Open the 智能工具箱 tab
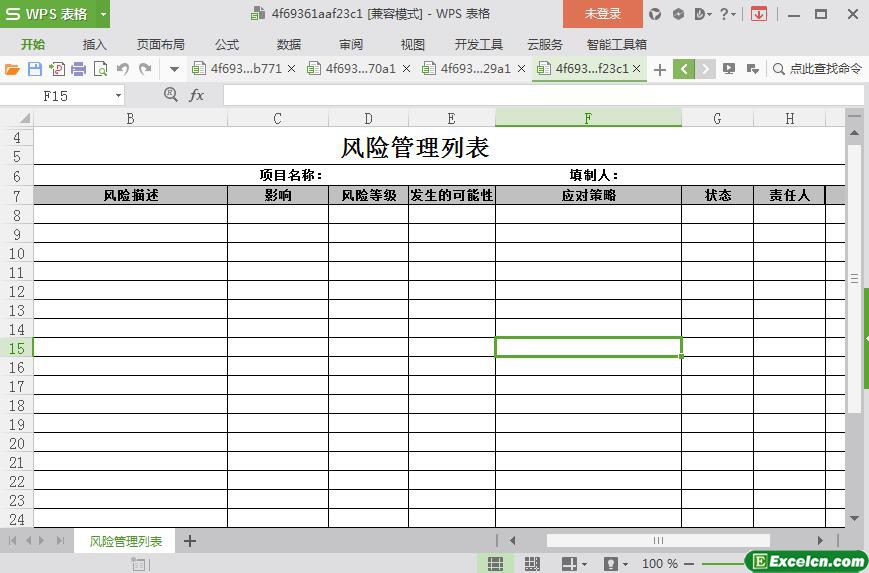The width and height of the screenshot is (869, 573). (x=617, y=44)
